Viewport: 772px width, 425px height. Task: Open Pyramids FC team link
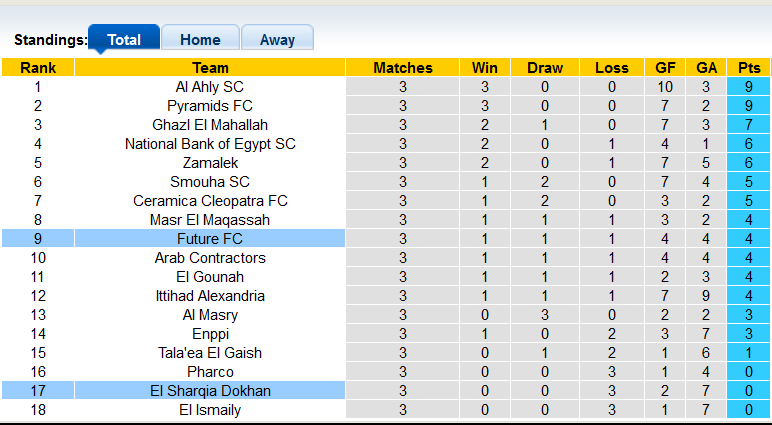point(210,106)
